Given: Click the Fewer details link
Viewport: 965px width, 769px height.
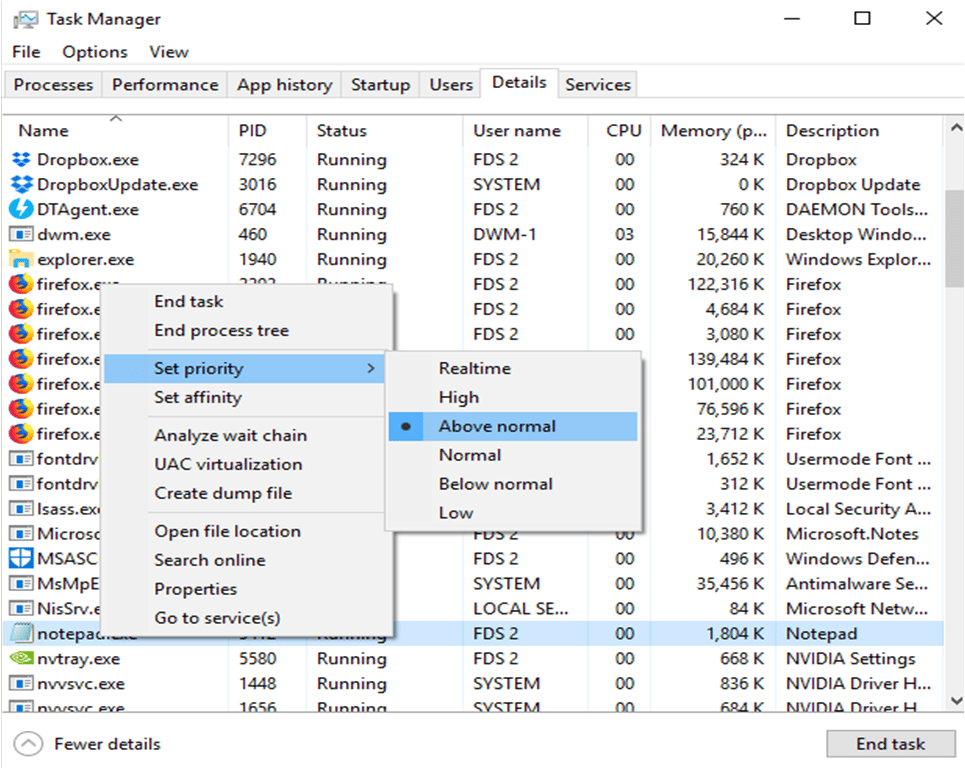Looking at the screenshot, I should pyautogui.click(x=107, y=744).
